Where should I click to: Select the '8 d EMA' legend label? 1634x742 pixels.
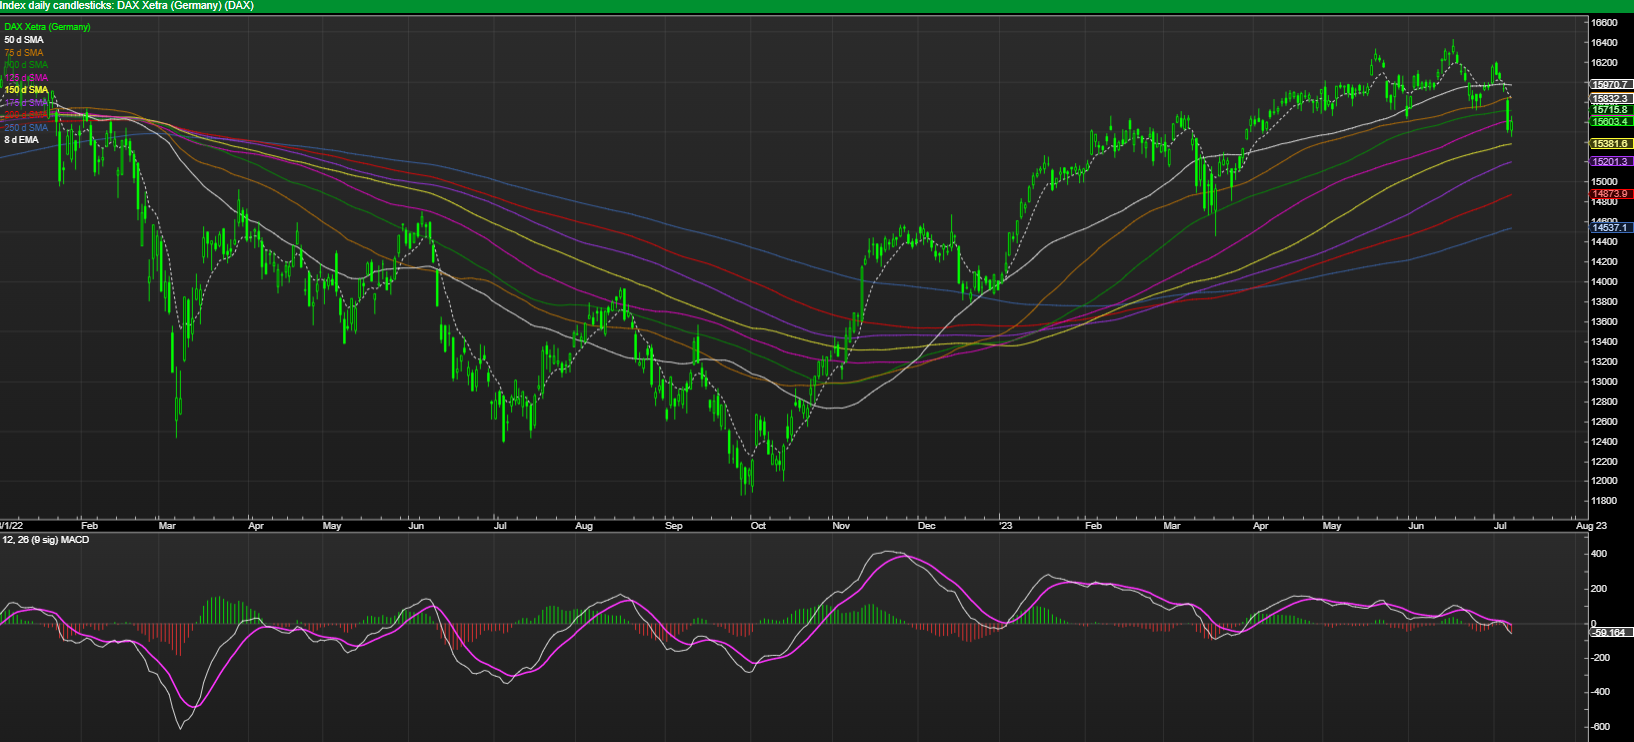click(x=22, y=140)
